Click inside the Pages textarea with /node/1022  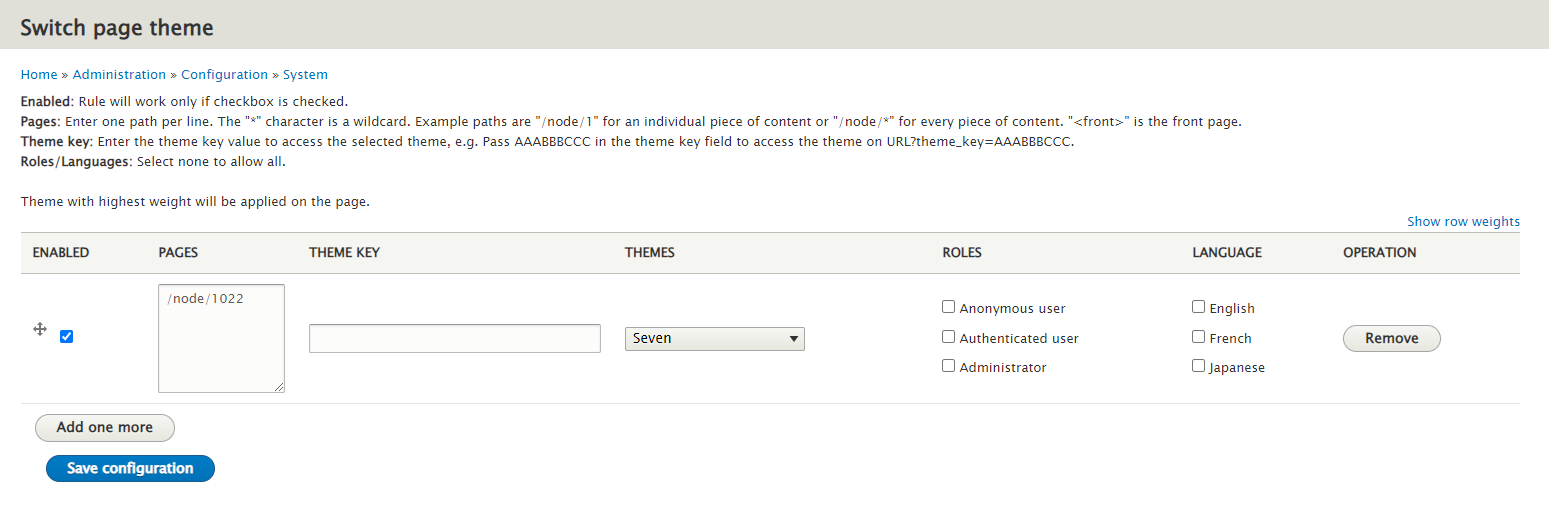(x=221, y=338)
